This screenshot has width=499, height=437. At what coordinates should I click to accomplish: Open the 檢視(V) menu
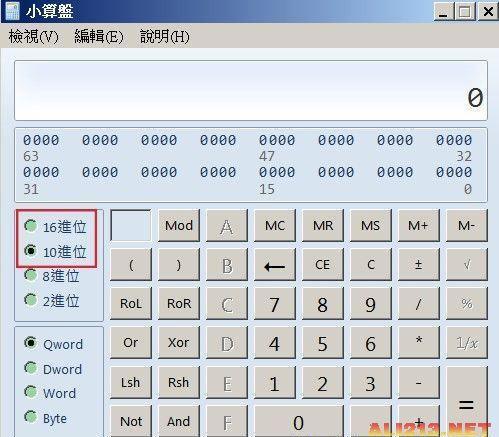click(34, 36)
